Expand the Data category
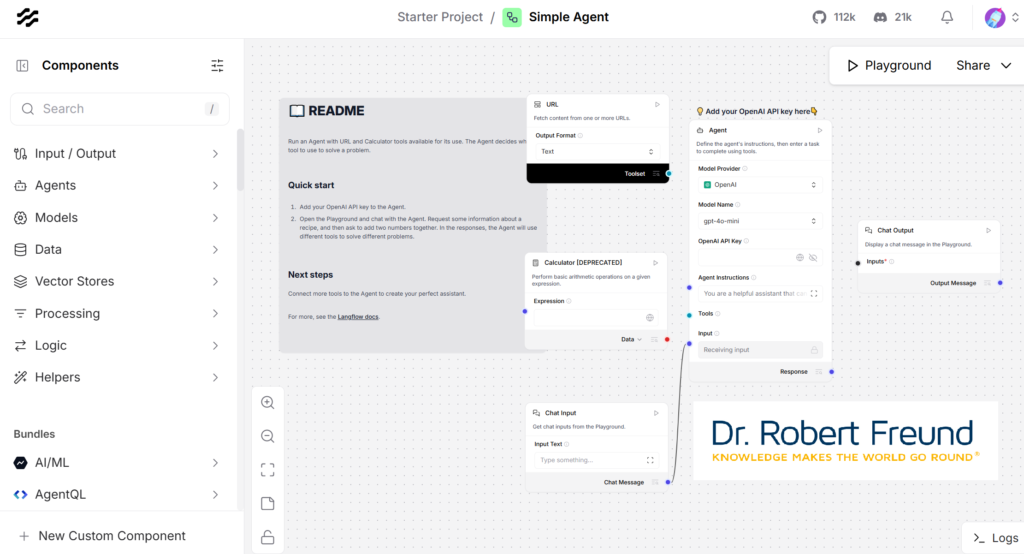1024x554 pixels. (x=215, y=250)
